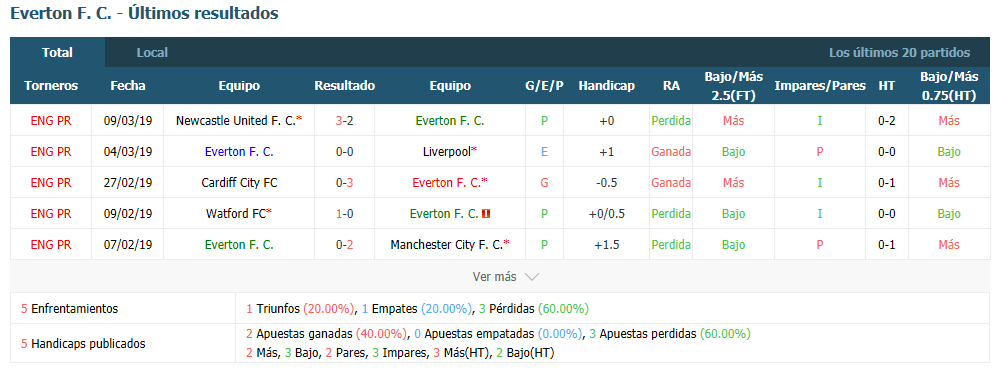Click Cardiff City FC team name
Viewport: 993px width, 368px height.
[x=239, y=183]
